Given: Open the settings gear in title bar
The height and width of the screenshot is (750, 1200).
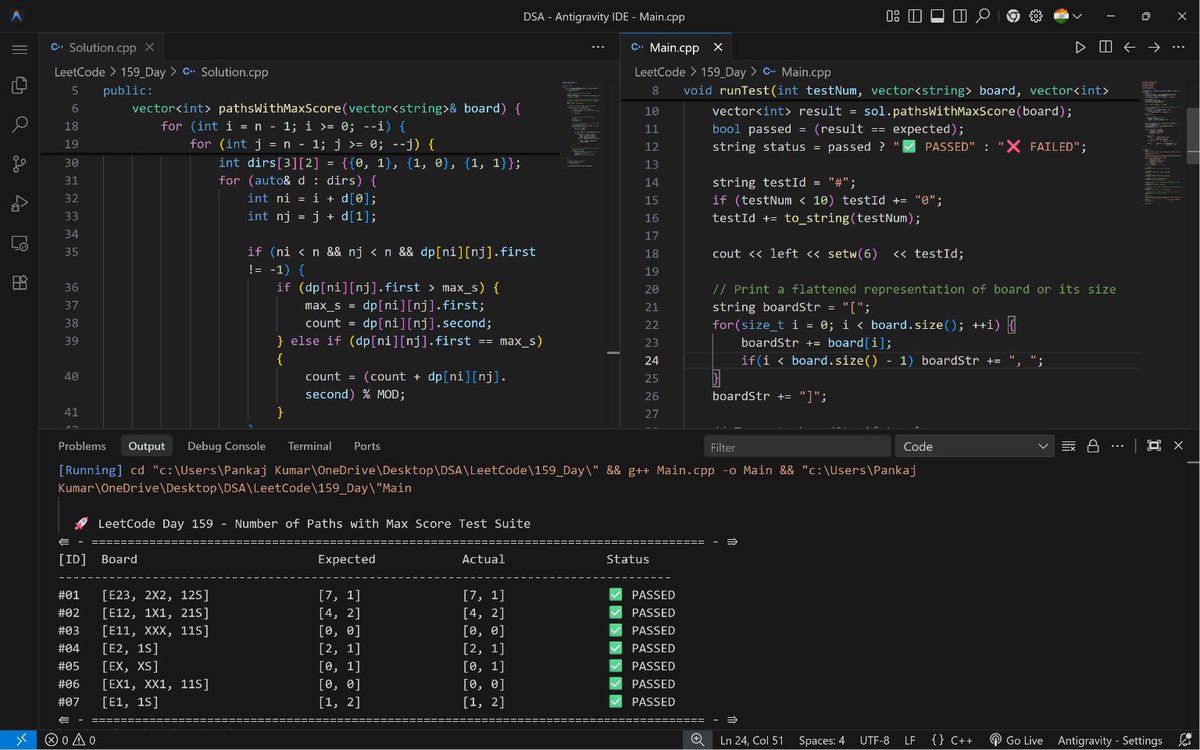Looking at the screenshot, I should click(x=1036, y=16).
